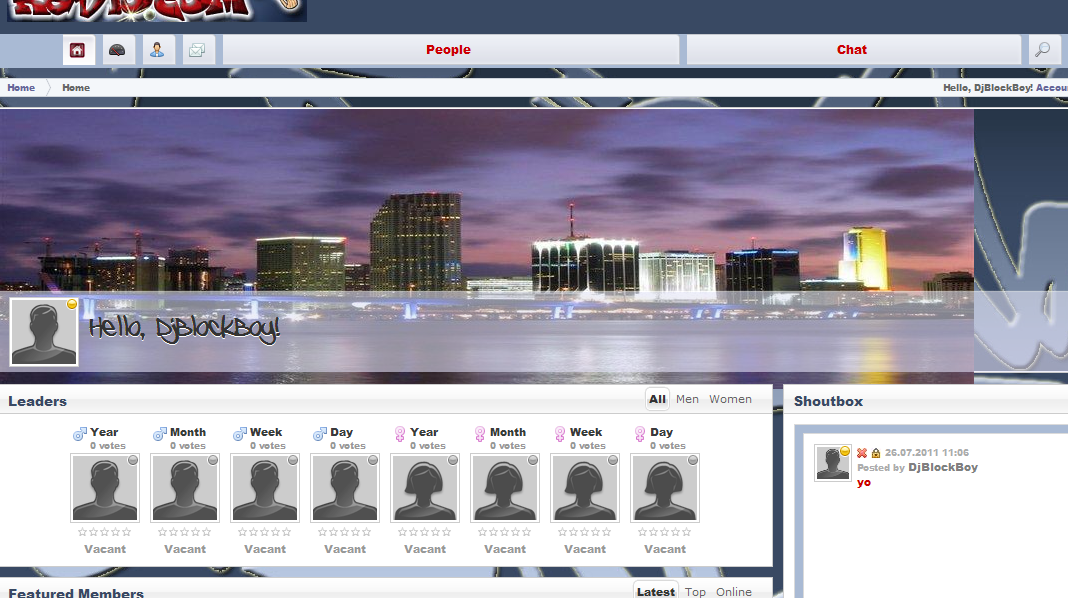
Task: Open the profile person icon in the navigation bar
Action: 158,50
